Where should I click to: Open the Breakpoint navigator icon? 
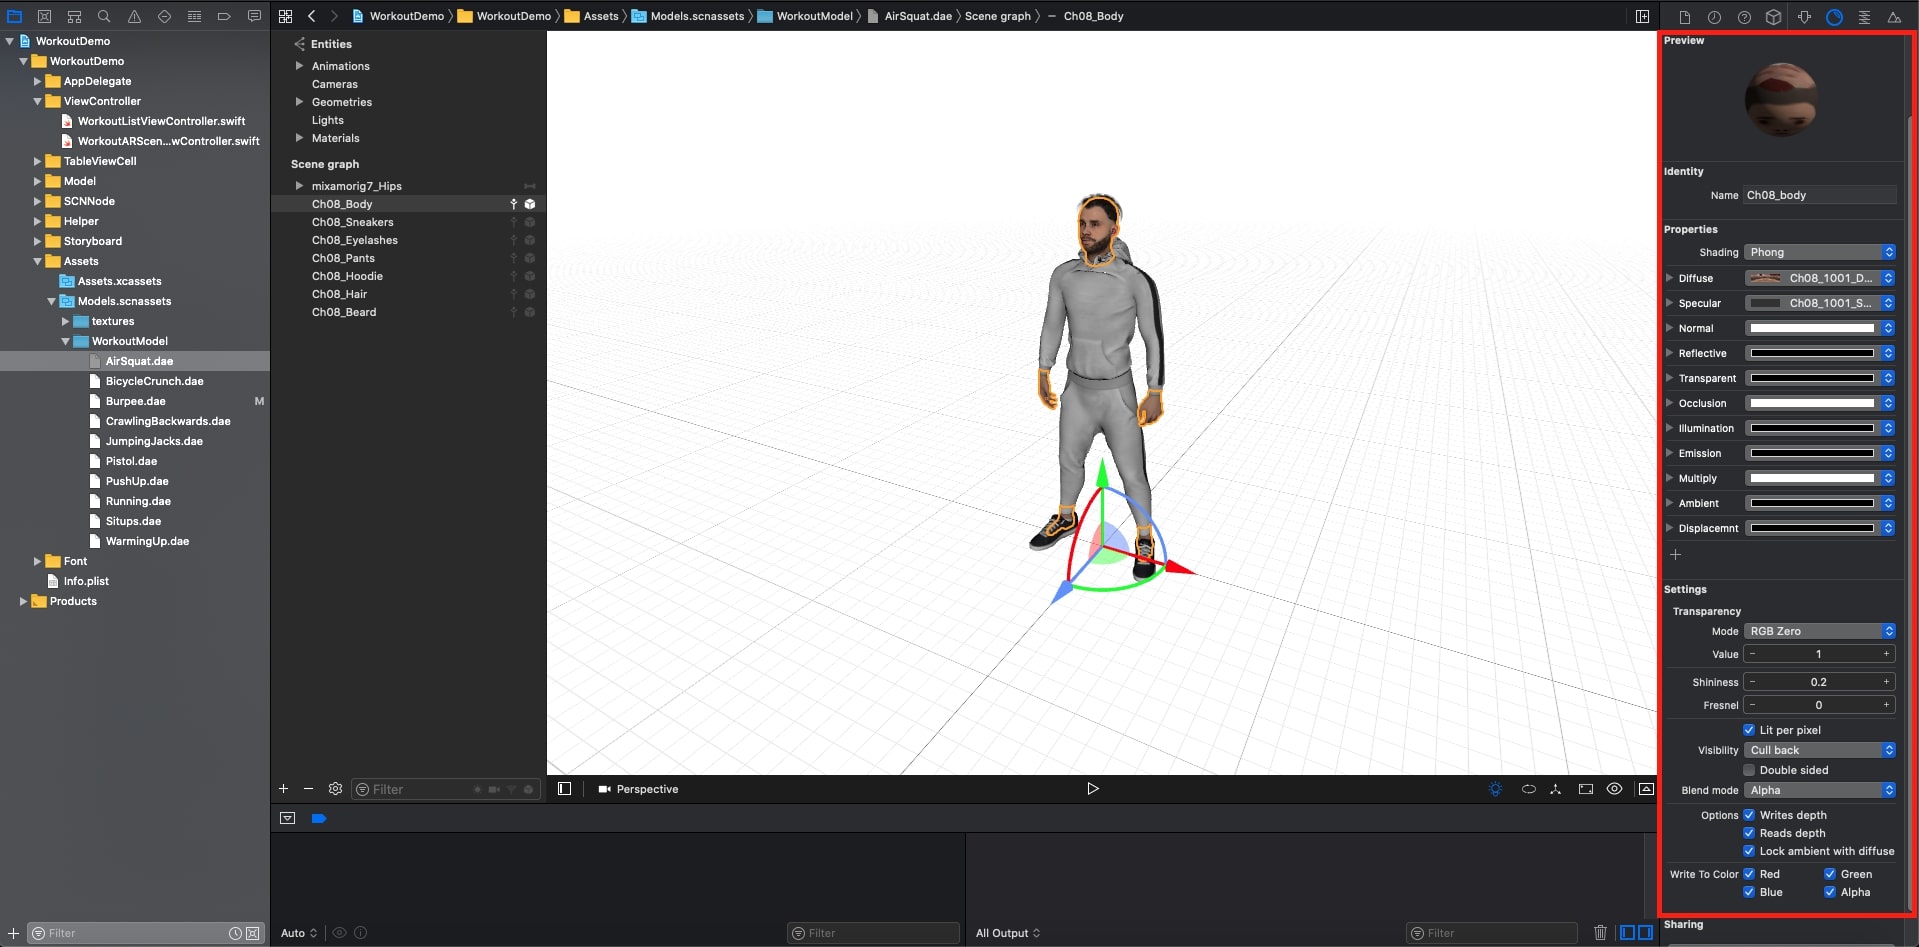click(224, 16)
